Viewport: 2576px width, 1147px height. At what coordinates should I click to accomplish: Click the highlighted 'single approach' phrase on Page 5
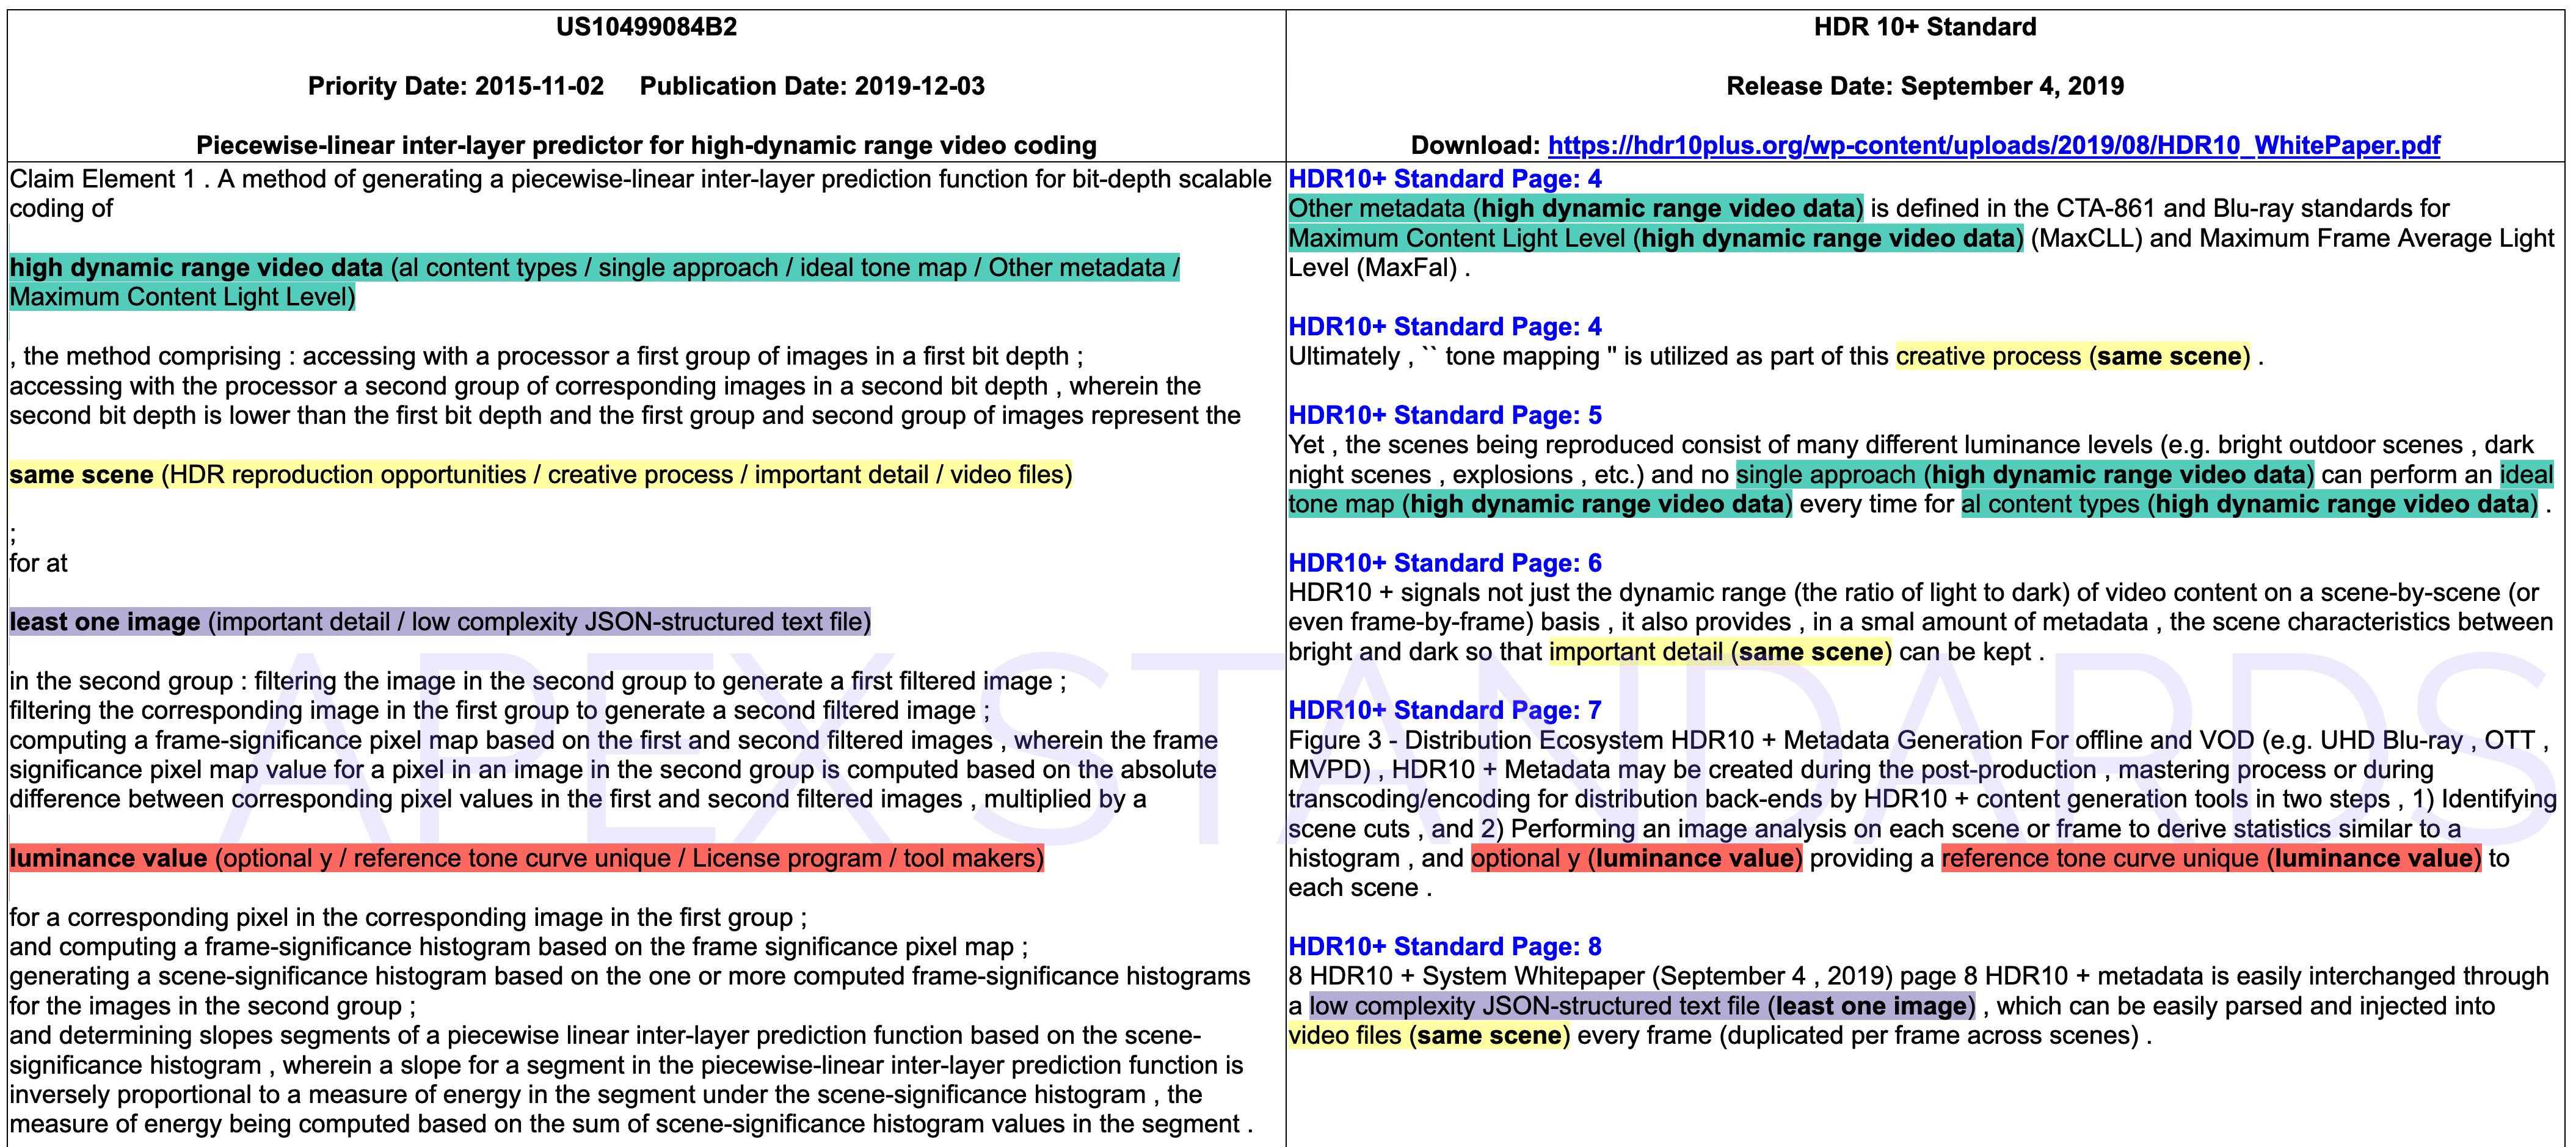[1826, 475]
